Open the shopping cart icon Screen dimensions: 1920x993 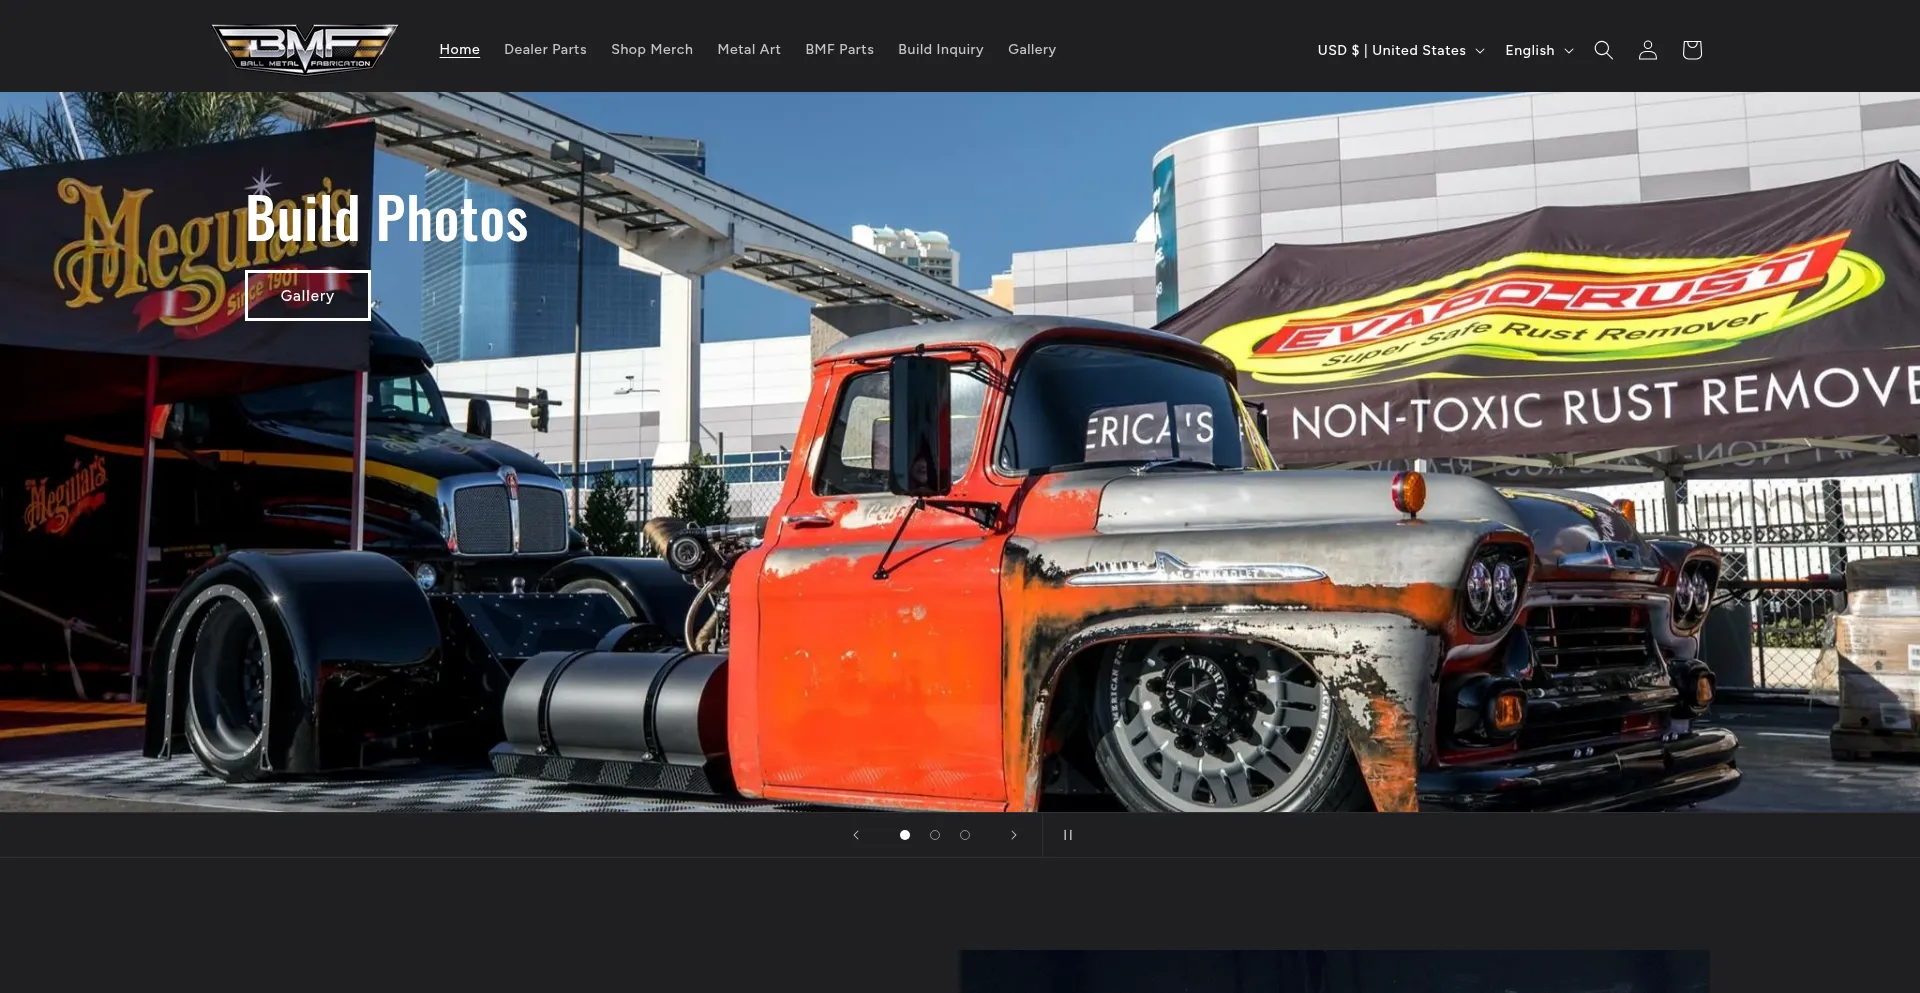tap(1691, 50)
